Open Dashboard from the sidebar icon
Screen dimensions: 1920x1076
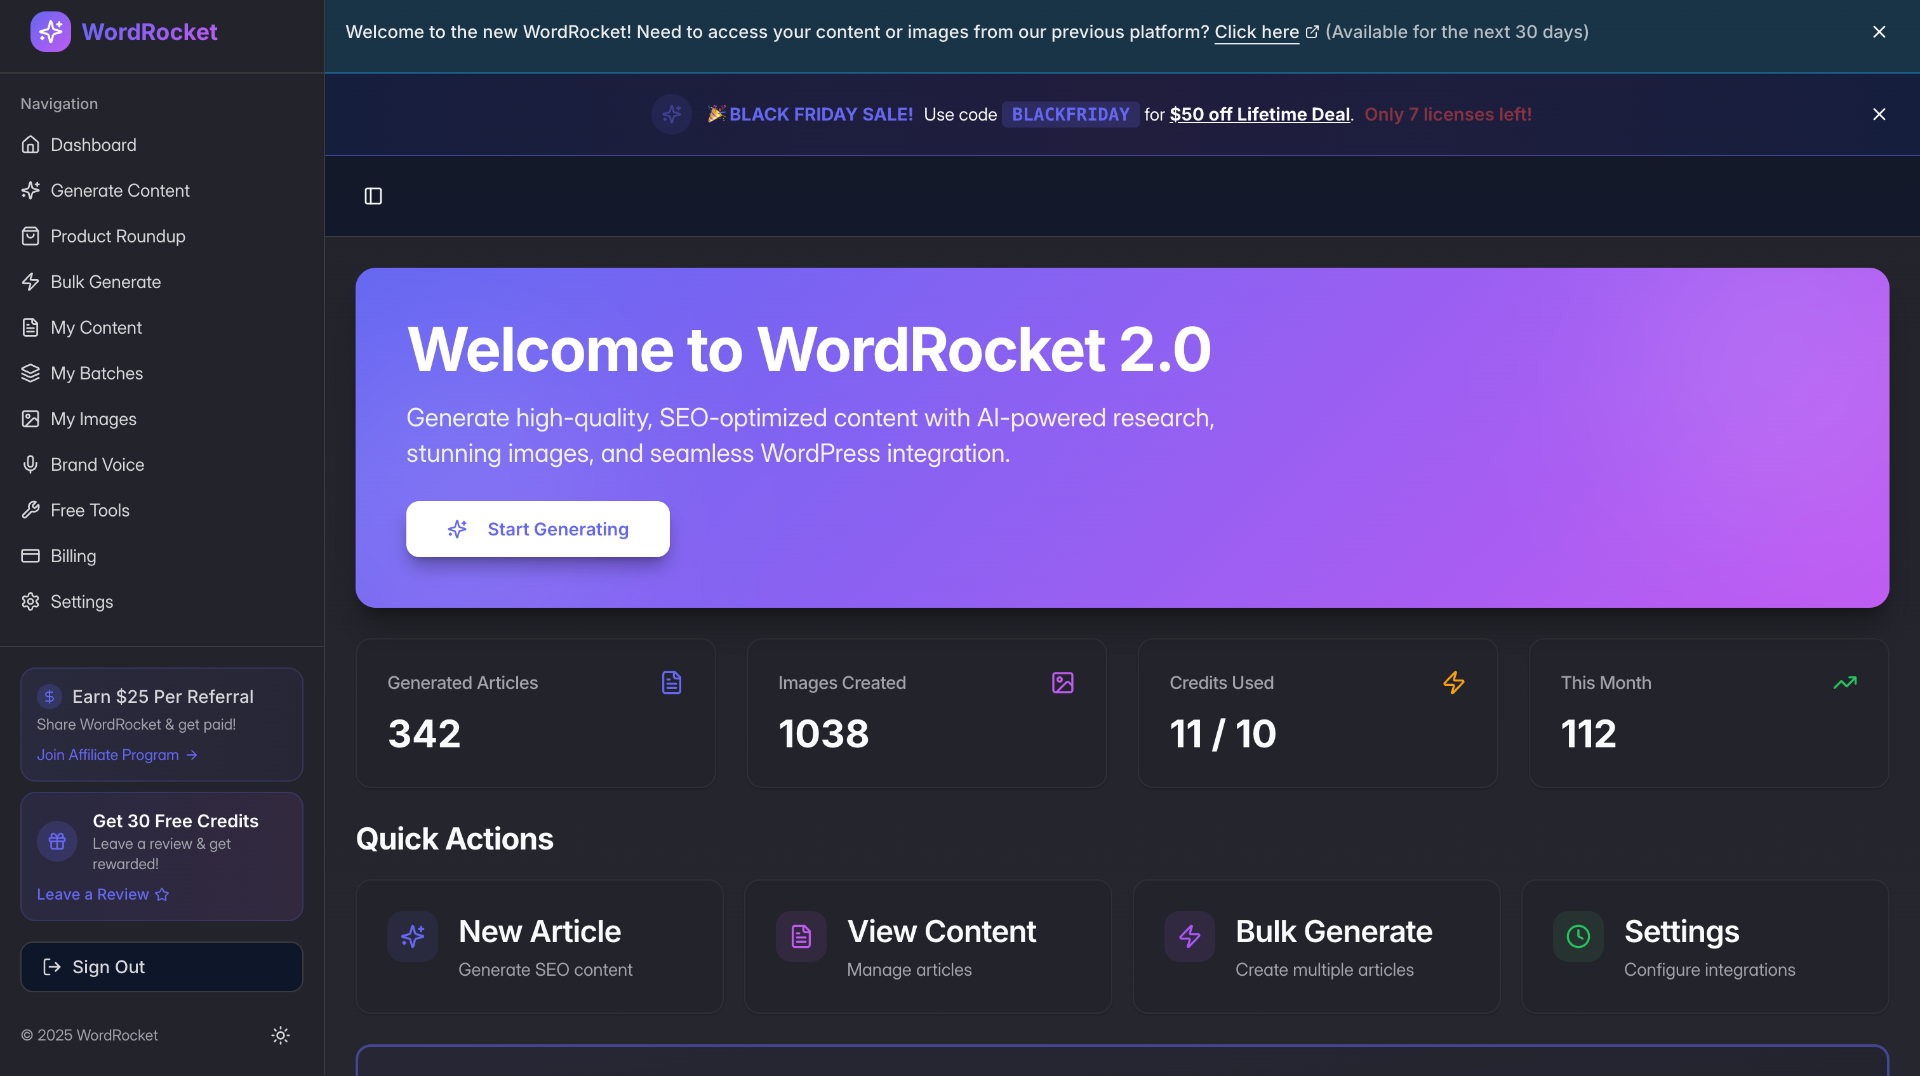tap(31, 144)
